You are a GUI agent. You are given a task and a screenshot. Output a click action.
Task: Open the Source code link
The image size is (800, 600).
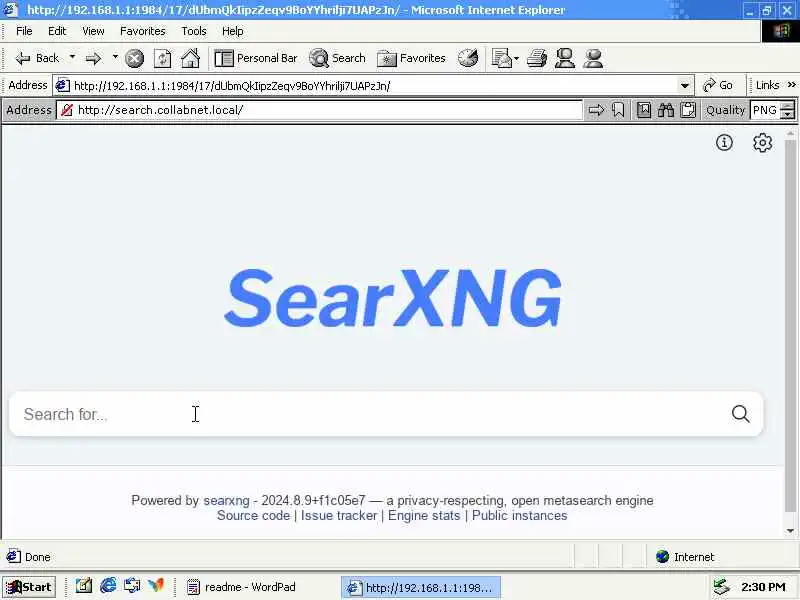pos(254,515)
